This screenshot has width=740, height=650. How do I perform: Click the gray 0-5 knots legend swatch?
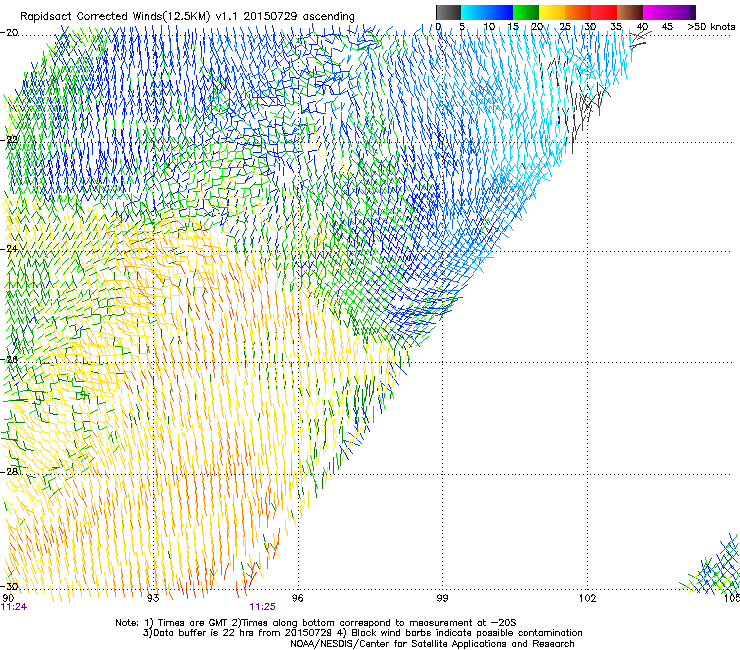[x=448, y=12]
